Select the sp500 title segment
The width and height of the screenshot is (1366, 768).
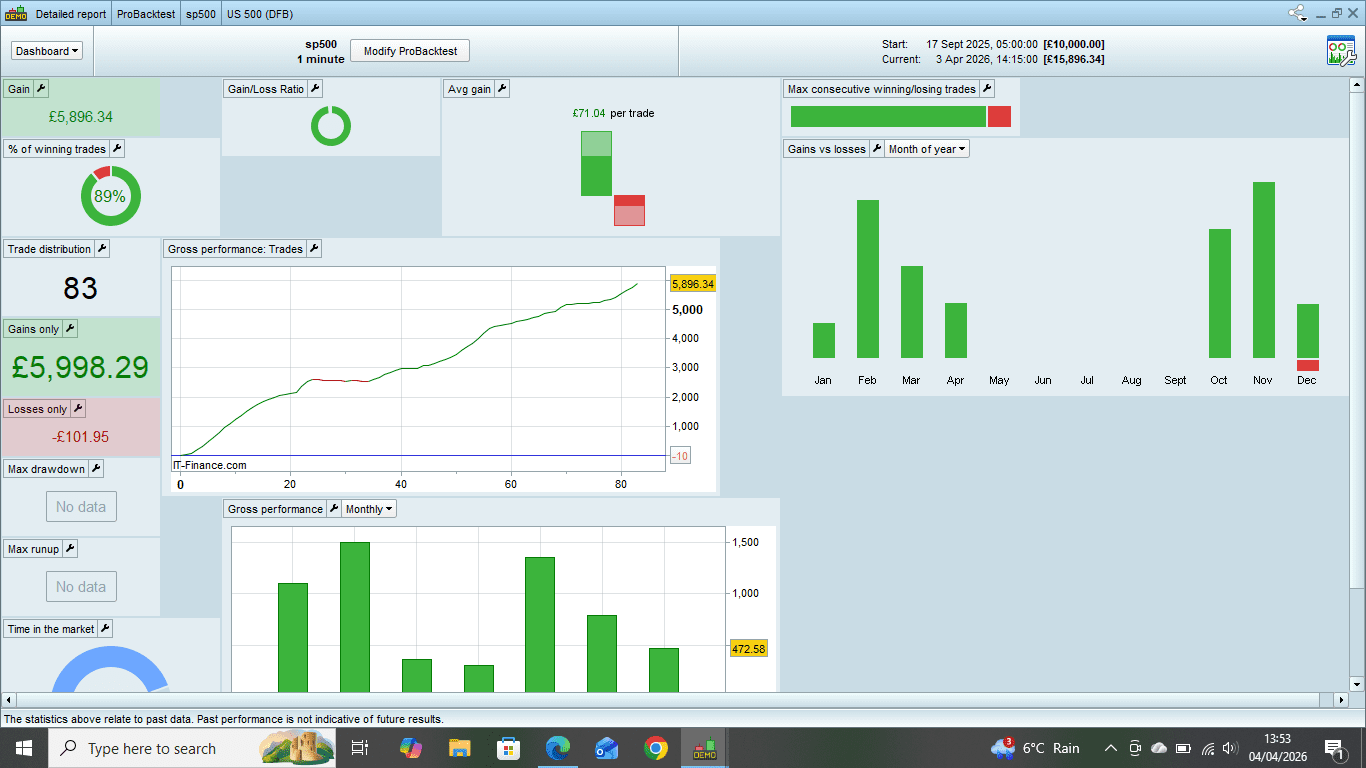pyautogui.click(x=202, y=14)
